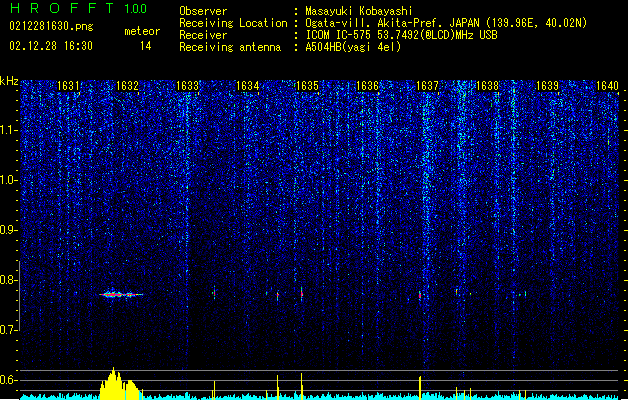The width and height of the screenshot is (629, 400).
Task: Click the 1633 time marker
Action: point(188,86)
